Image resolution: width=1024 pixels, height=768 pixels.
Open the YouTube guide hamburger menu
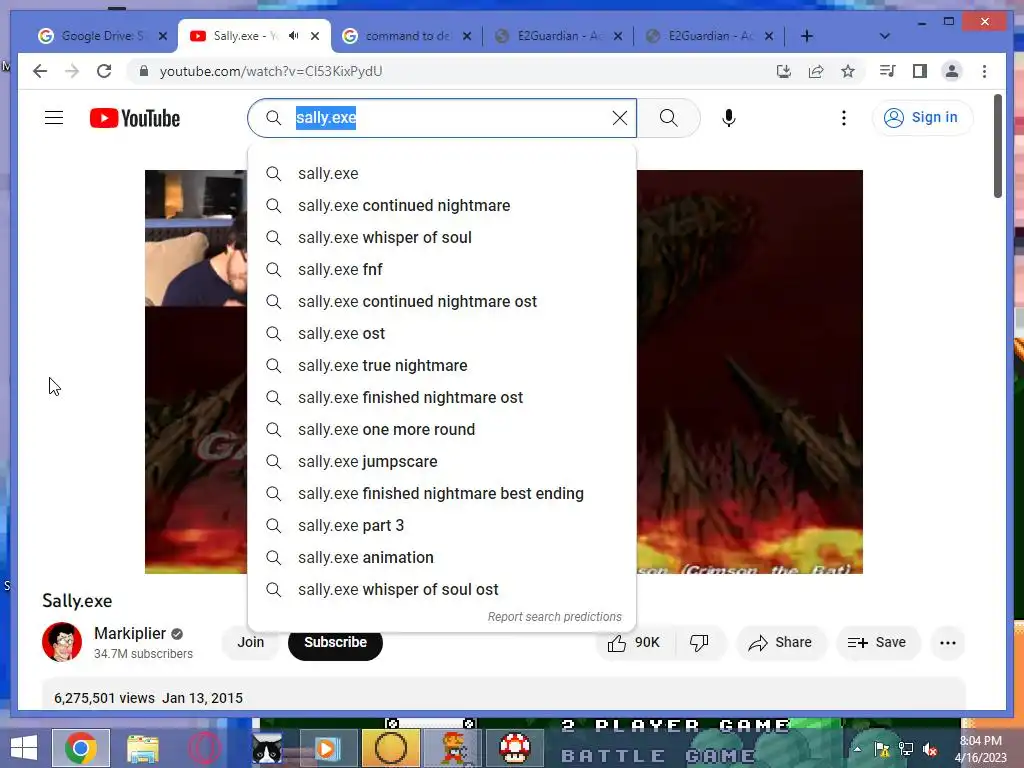pyautogui.click(x=54, y=118)
